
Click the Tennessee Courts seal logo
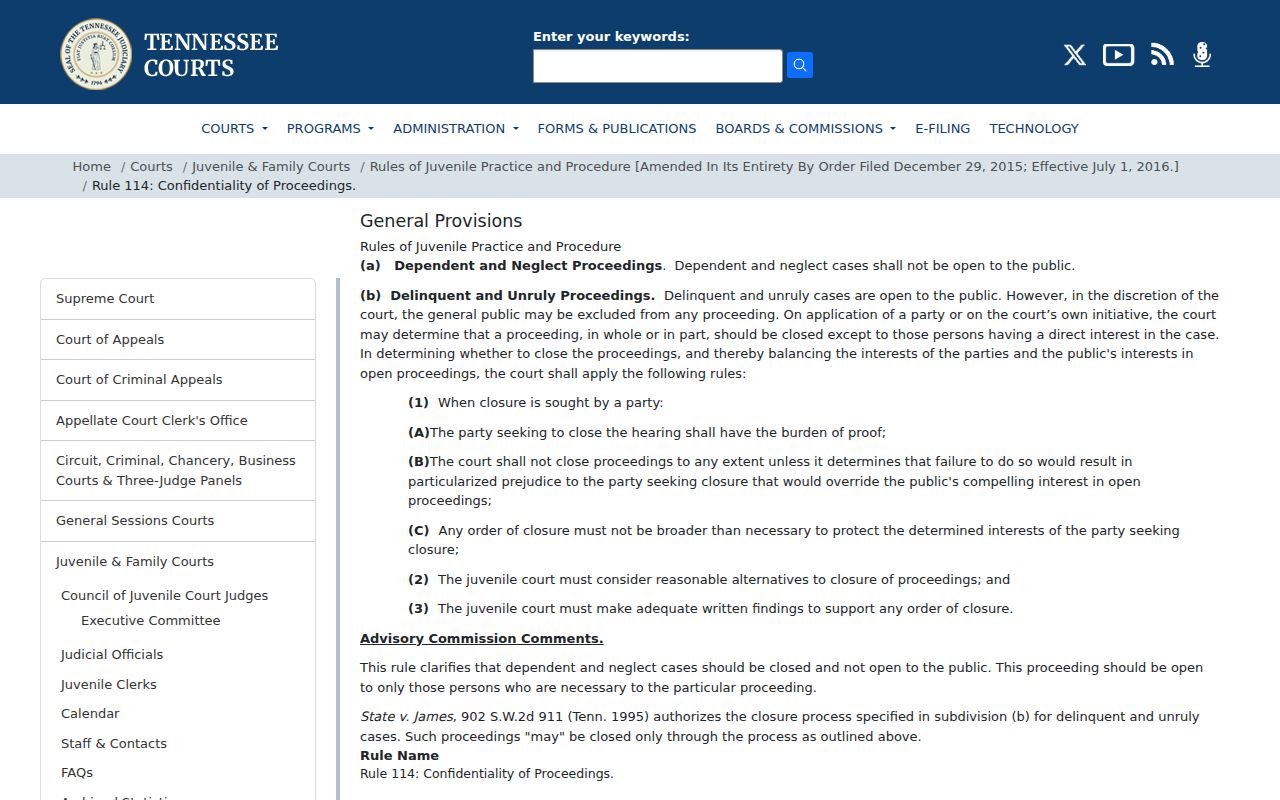click(x=96, y=54)
